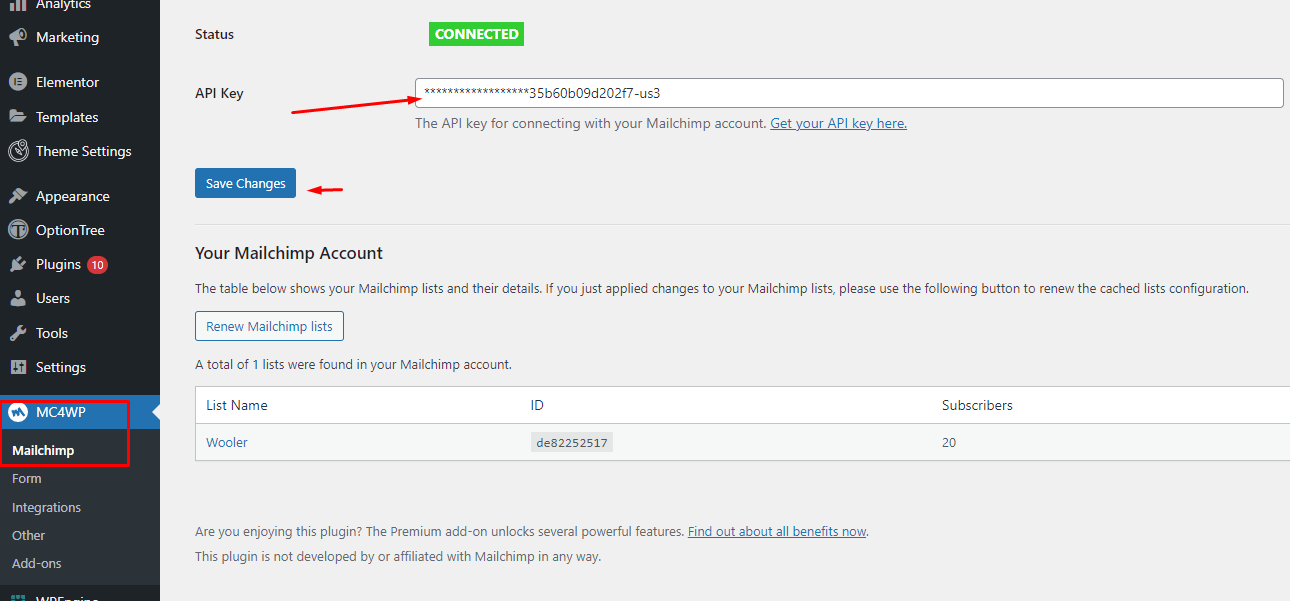
Task: Follow Find out about all benefits now link
Action: pyautogui.click(x=777, y=531)
